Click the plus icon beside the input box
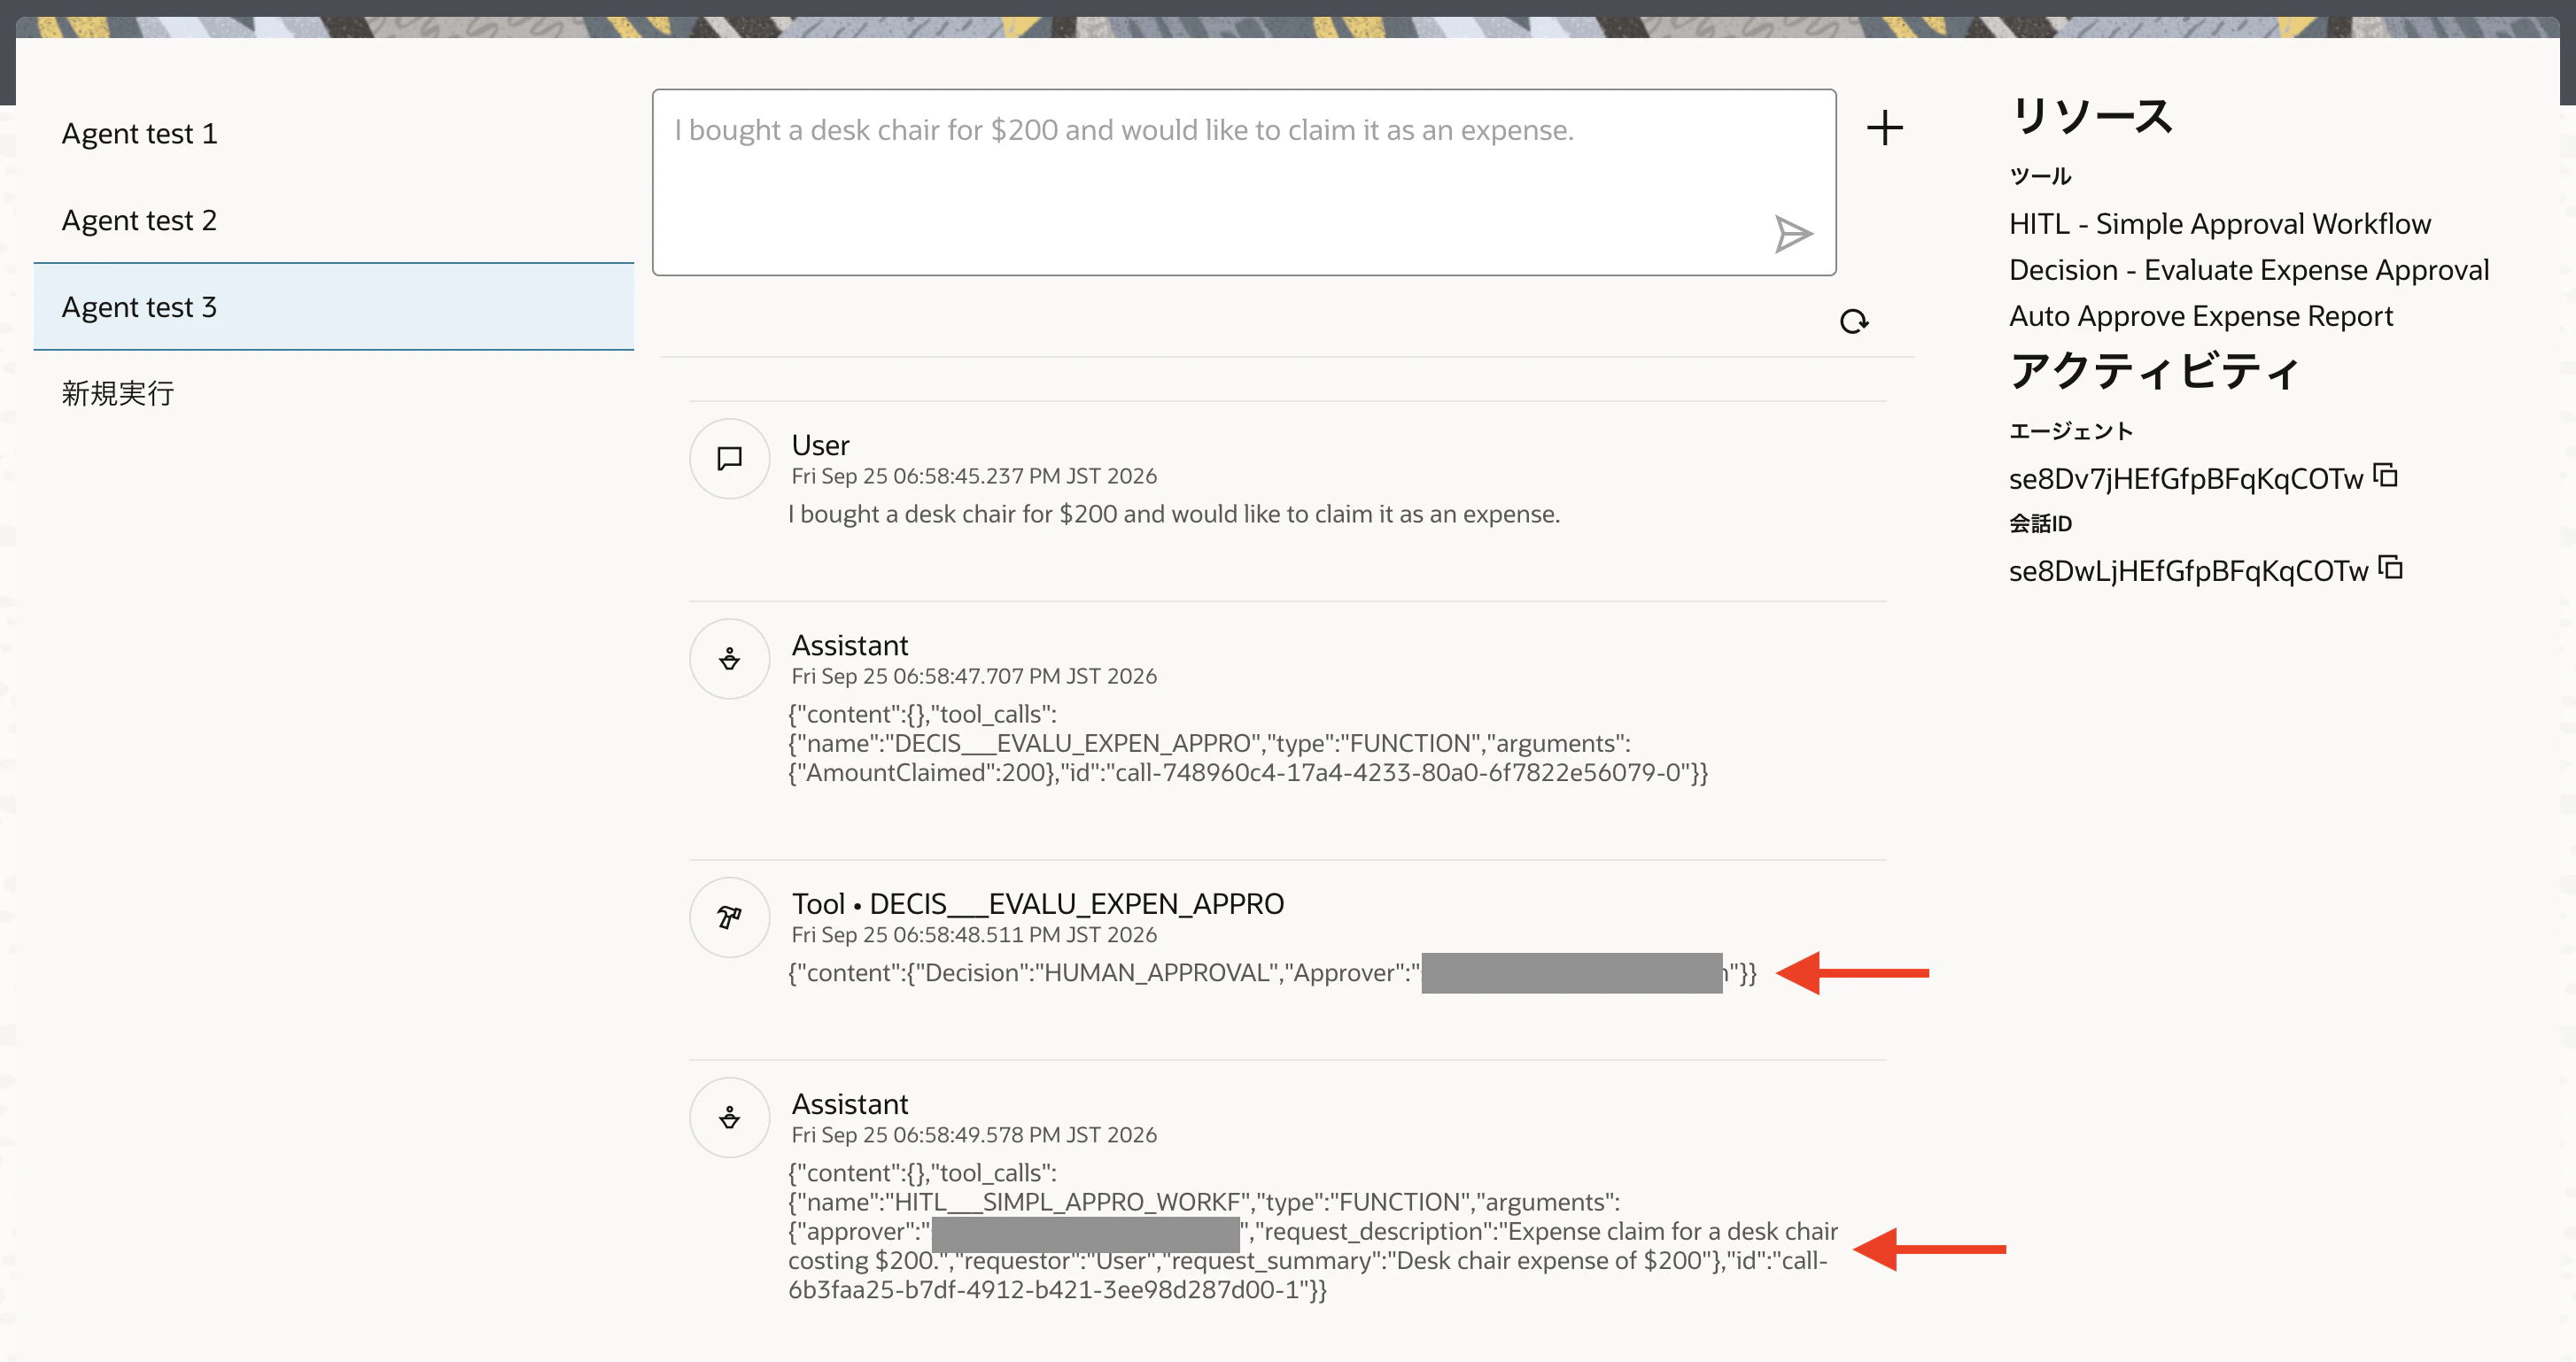 [1885, 128]
